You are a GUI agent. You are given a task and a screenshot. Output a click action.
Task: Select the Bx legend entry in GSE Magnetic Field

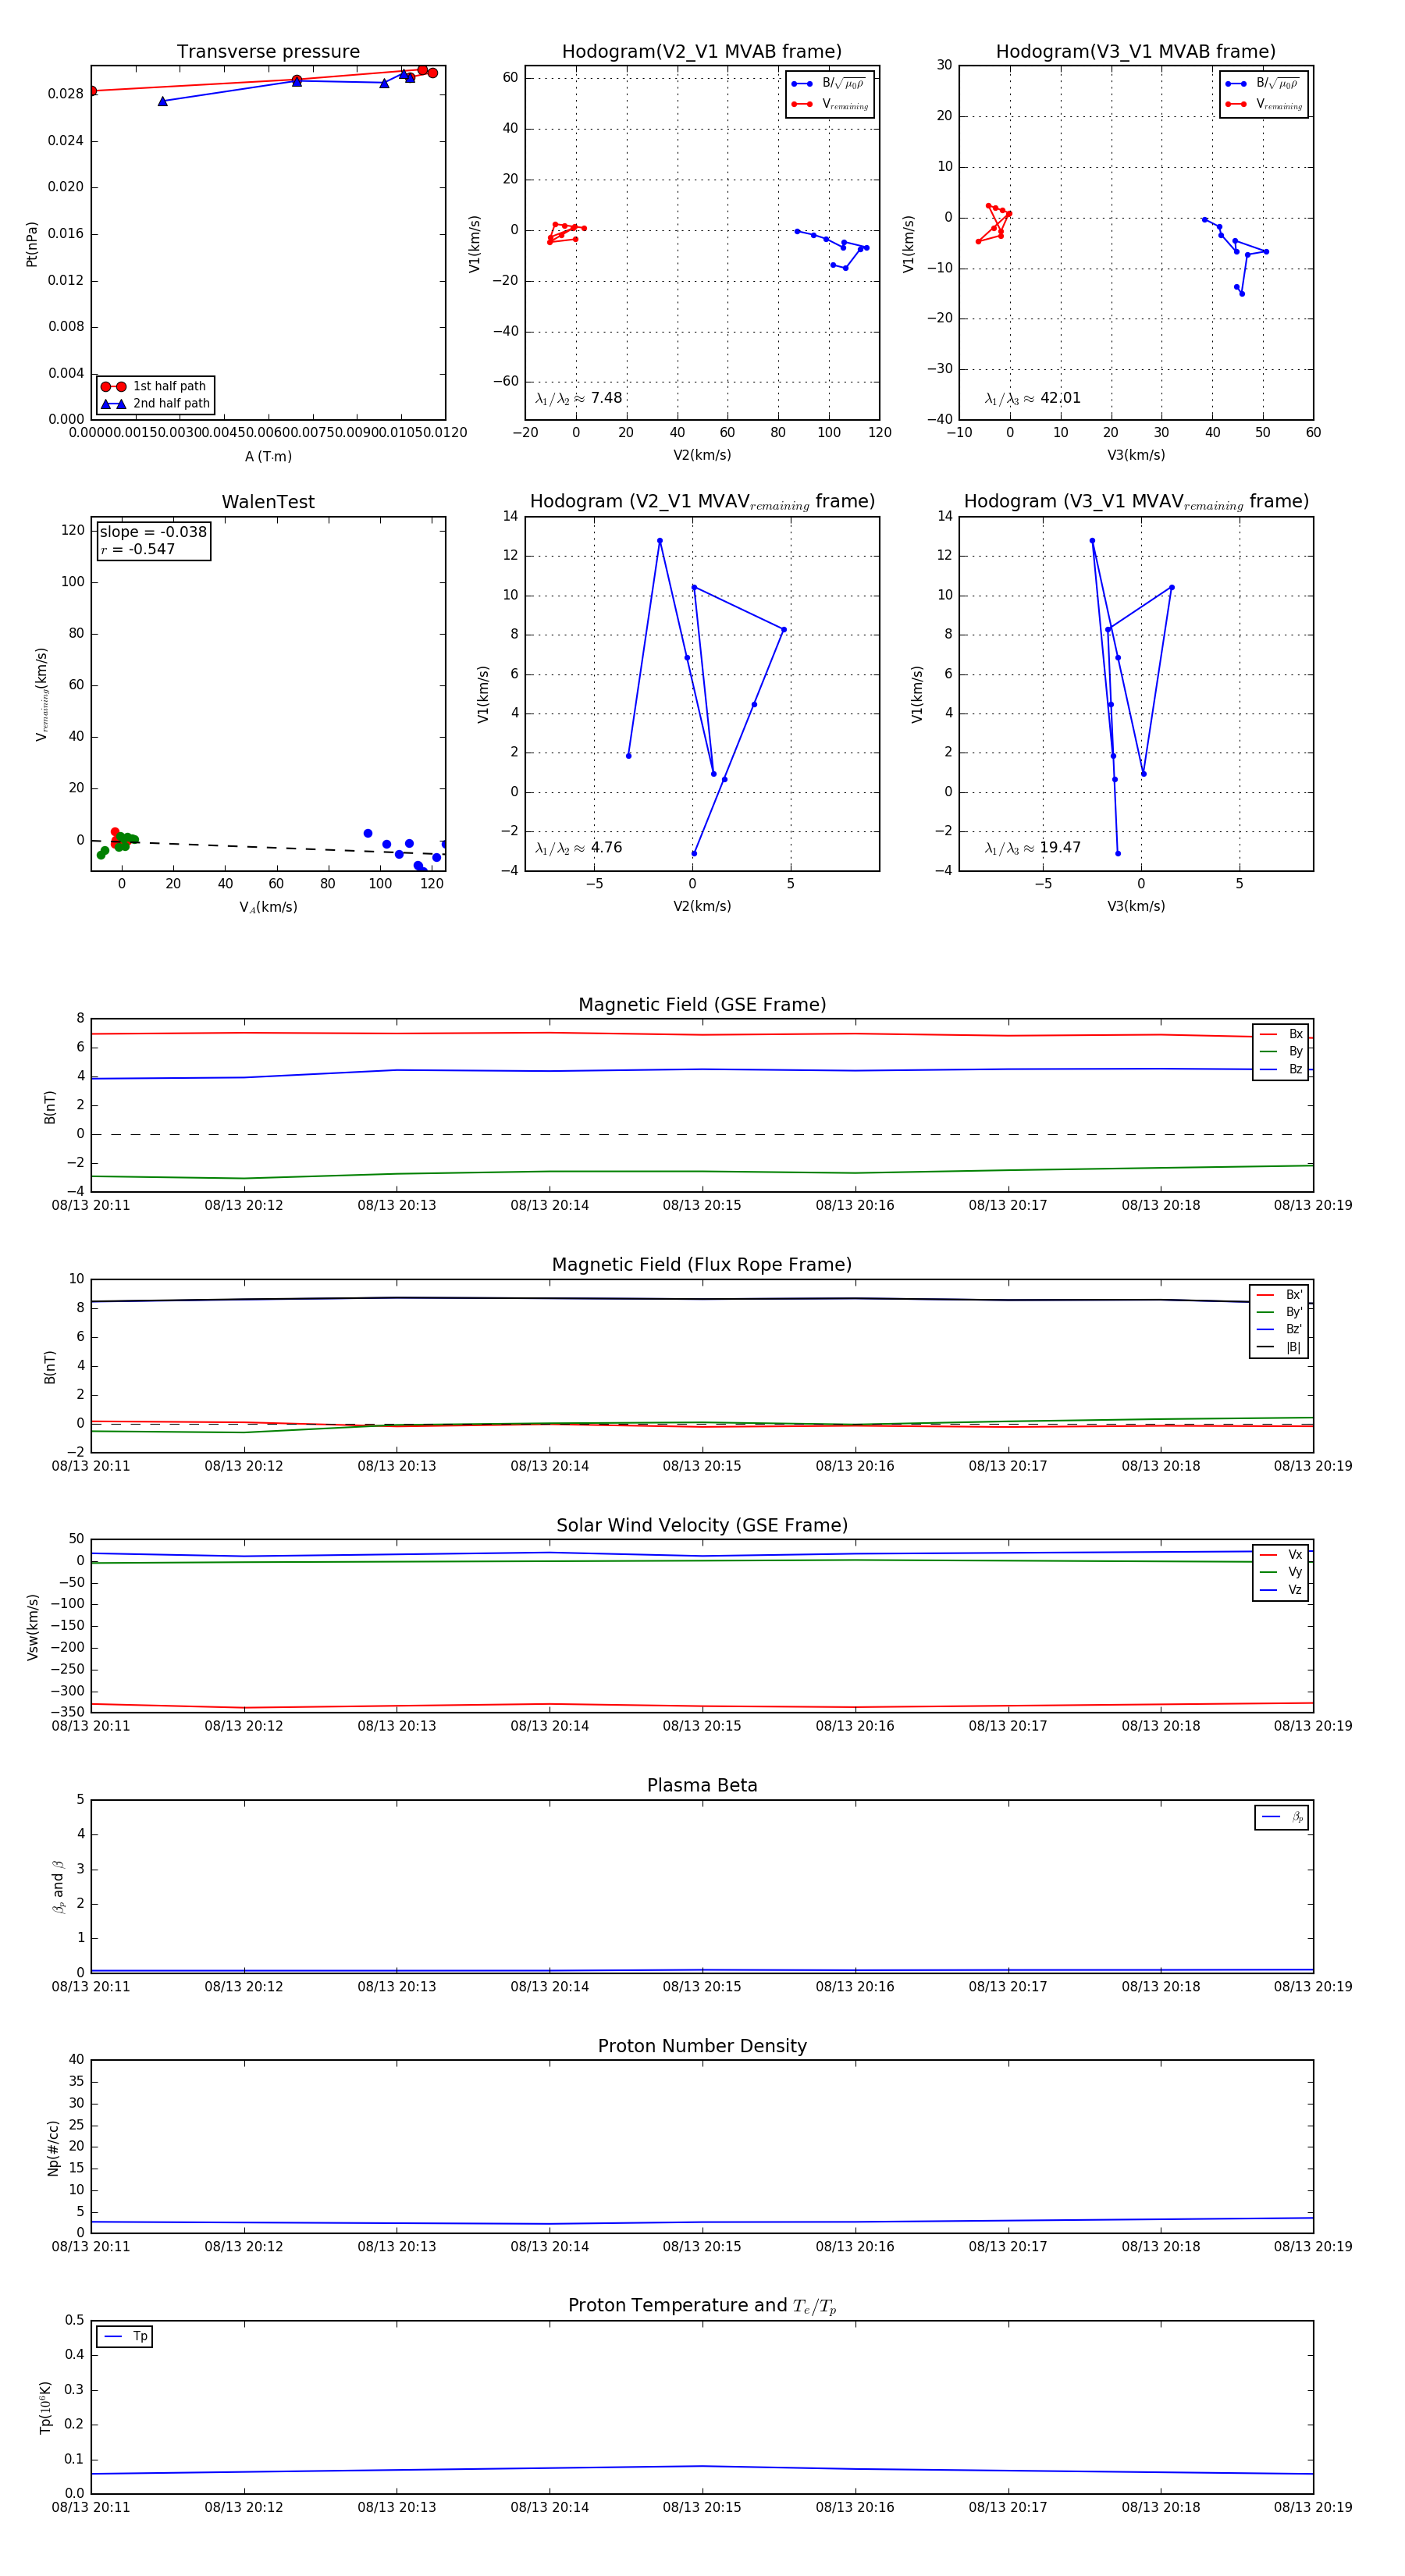(x=1282, y=1034)
